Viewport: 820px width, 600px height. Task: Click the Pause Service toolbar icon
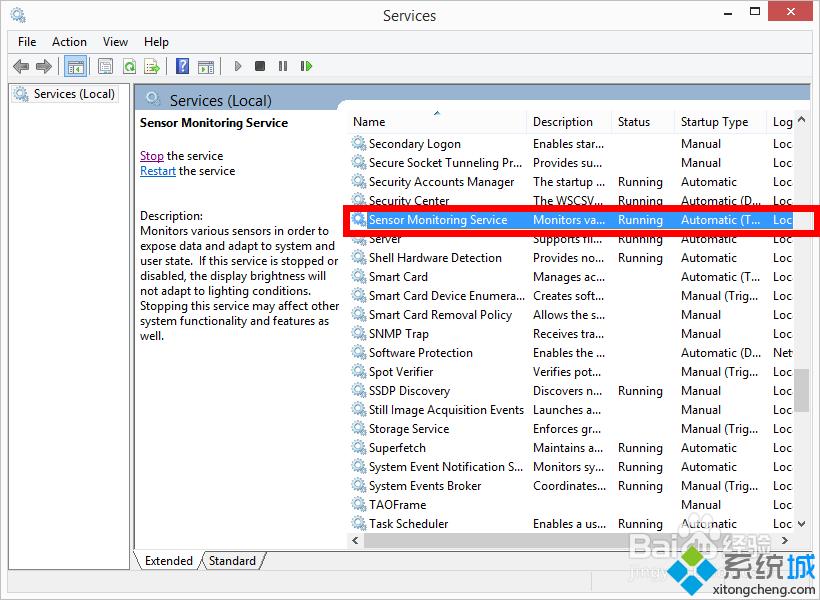tap(283, 66)
